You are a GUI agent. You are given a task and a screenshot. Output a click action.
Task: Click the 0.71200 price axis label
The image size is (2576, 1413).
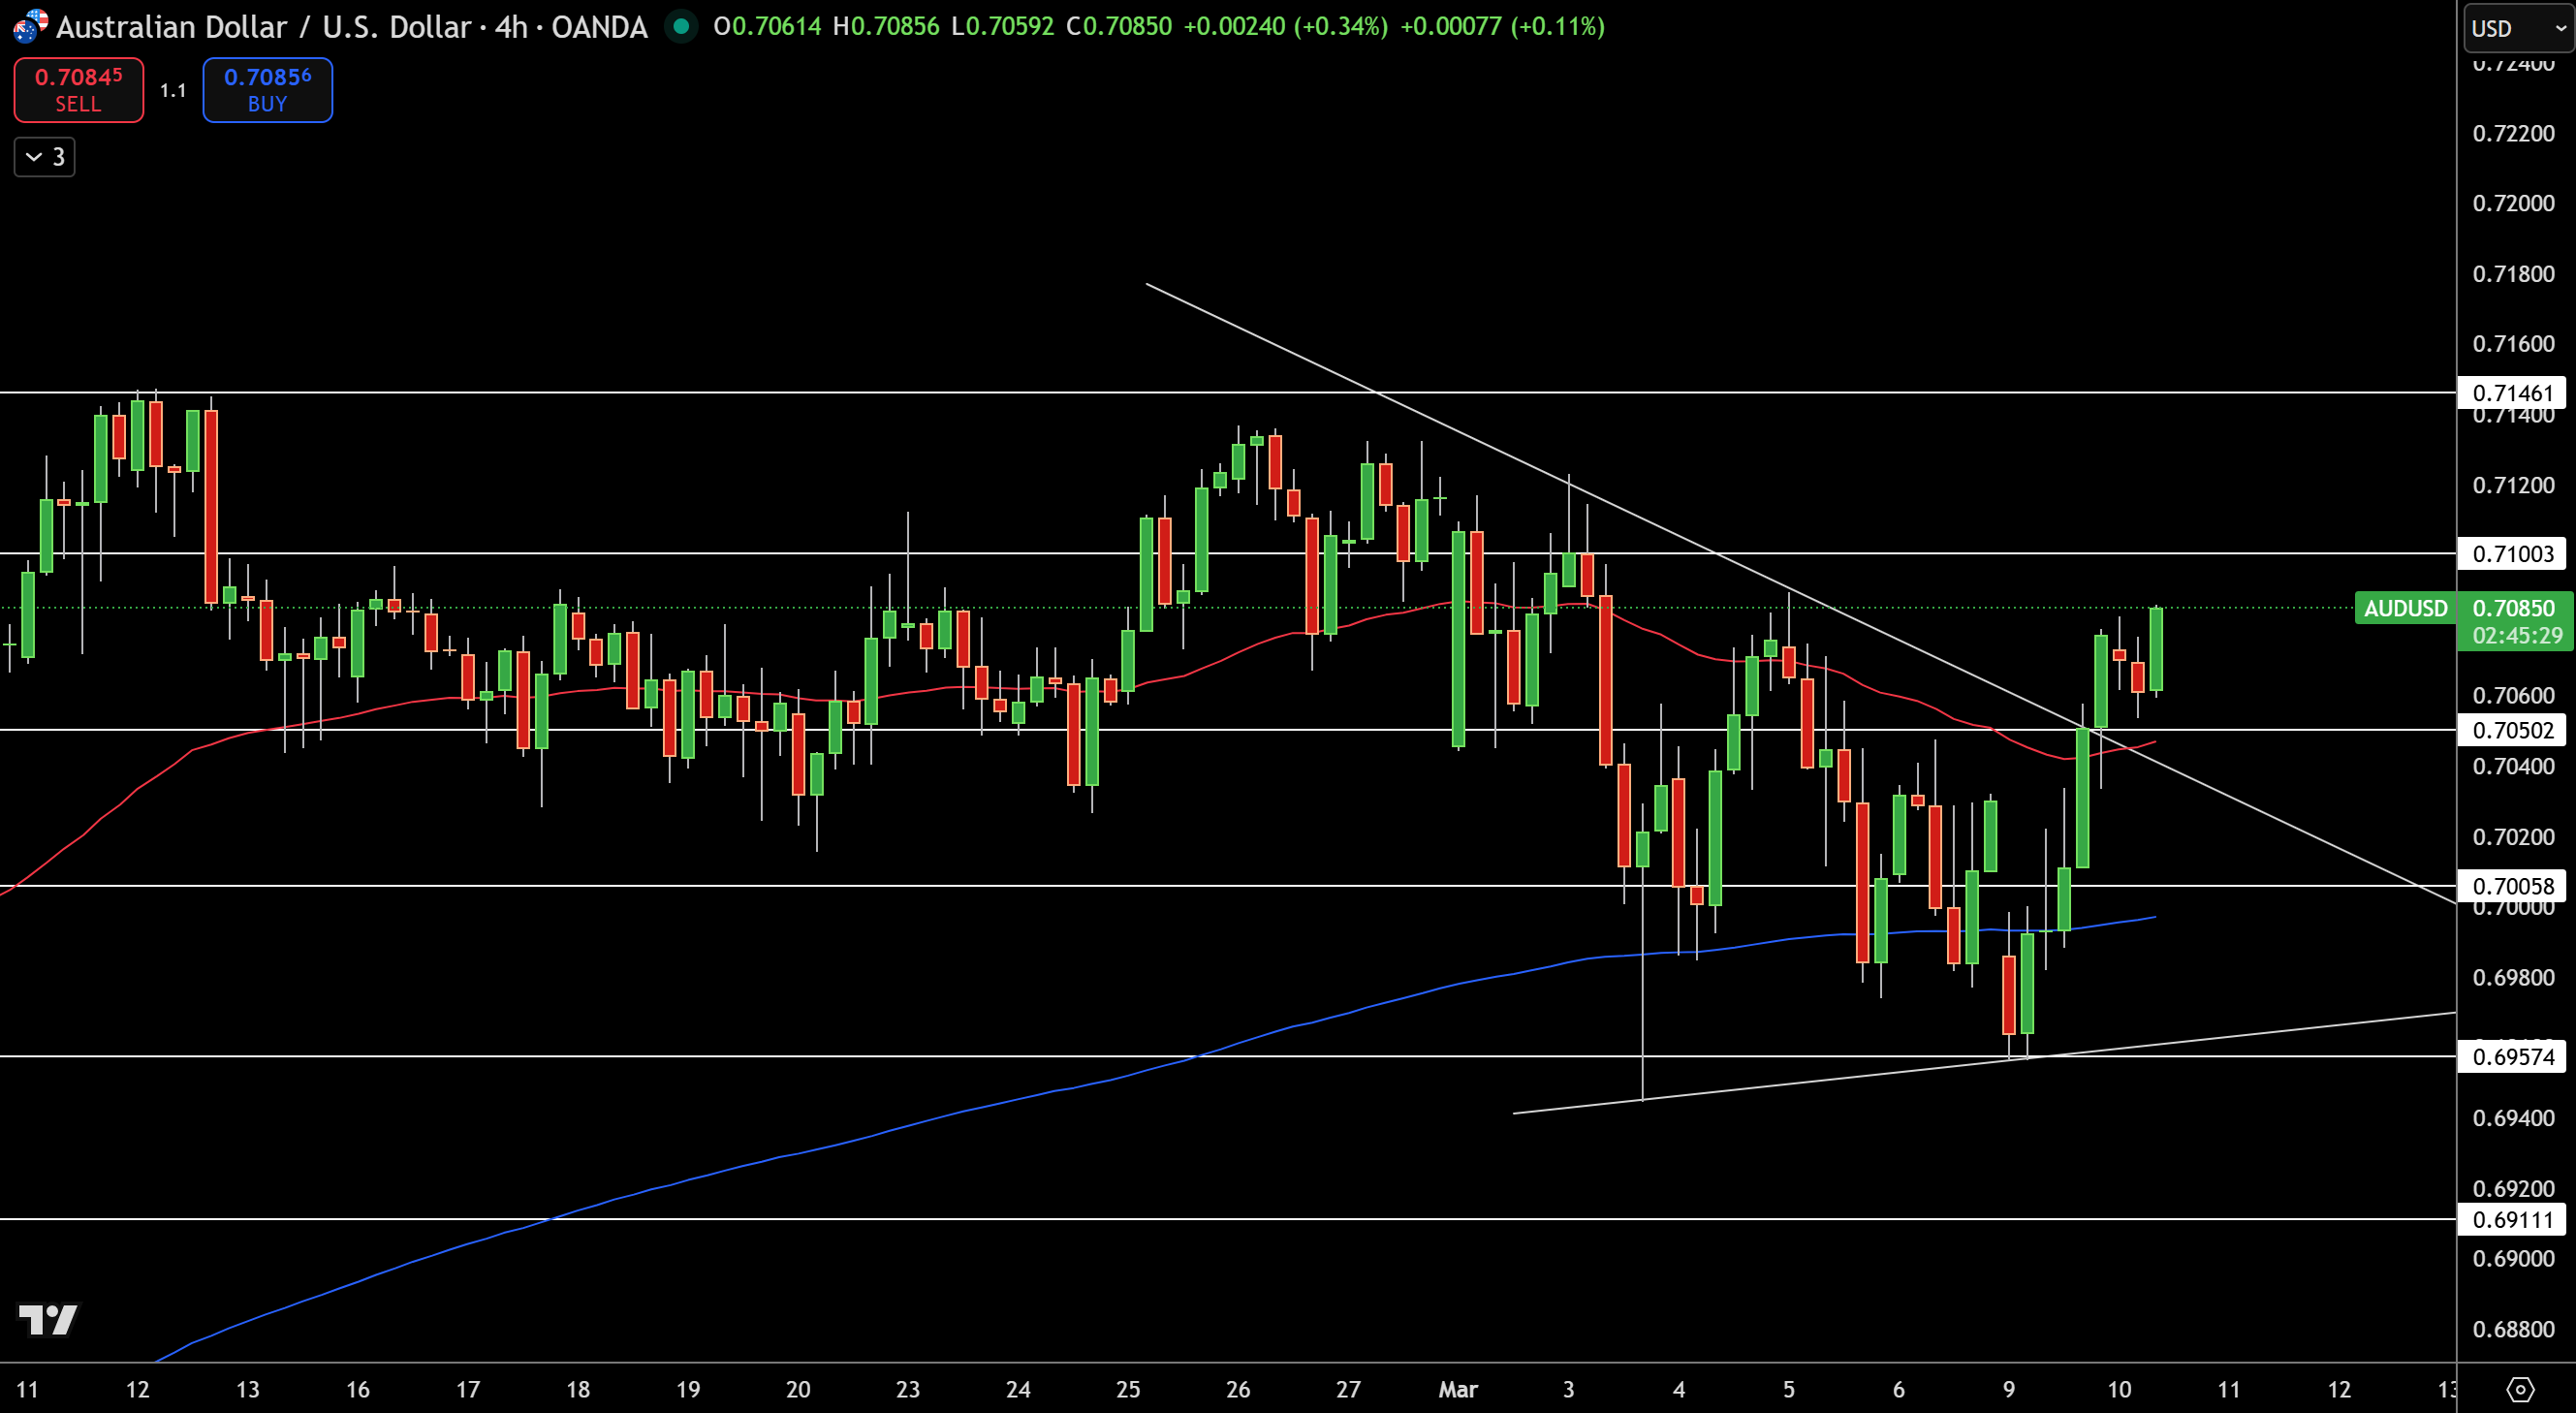pyautogui.click(x=2513, y=485)
